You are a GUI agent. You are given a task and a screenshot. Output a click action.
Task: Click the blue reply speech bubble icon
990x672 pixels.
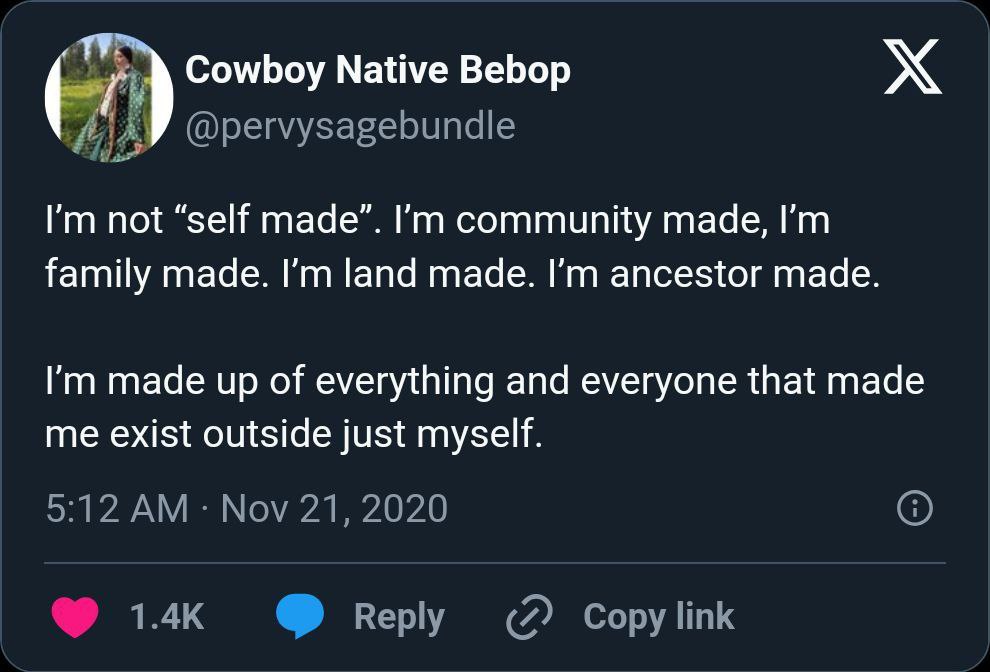tap(300, 617)
